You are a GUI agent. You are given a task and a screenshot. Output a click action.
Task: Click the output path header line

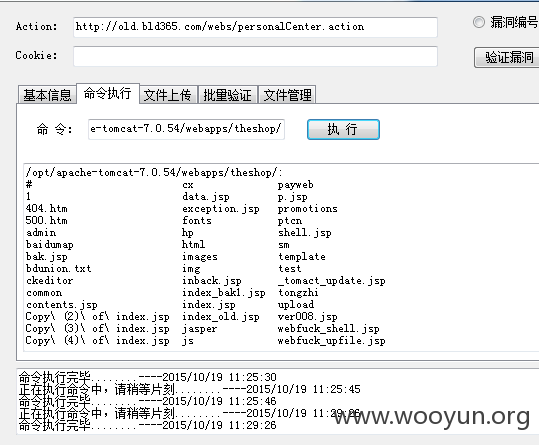point(154,173)
